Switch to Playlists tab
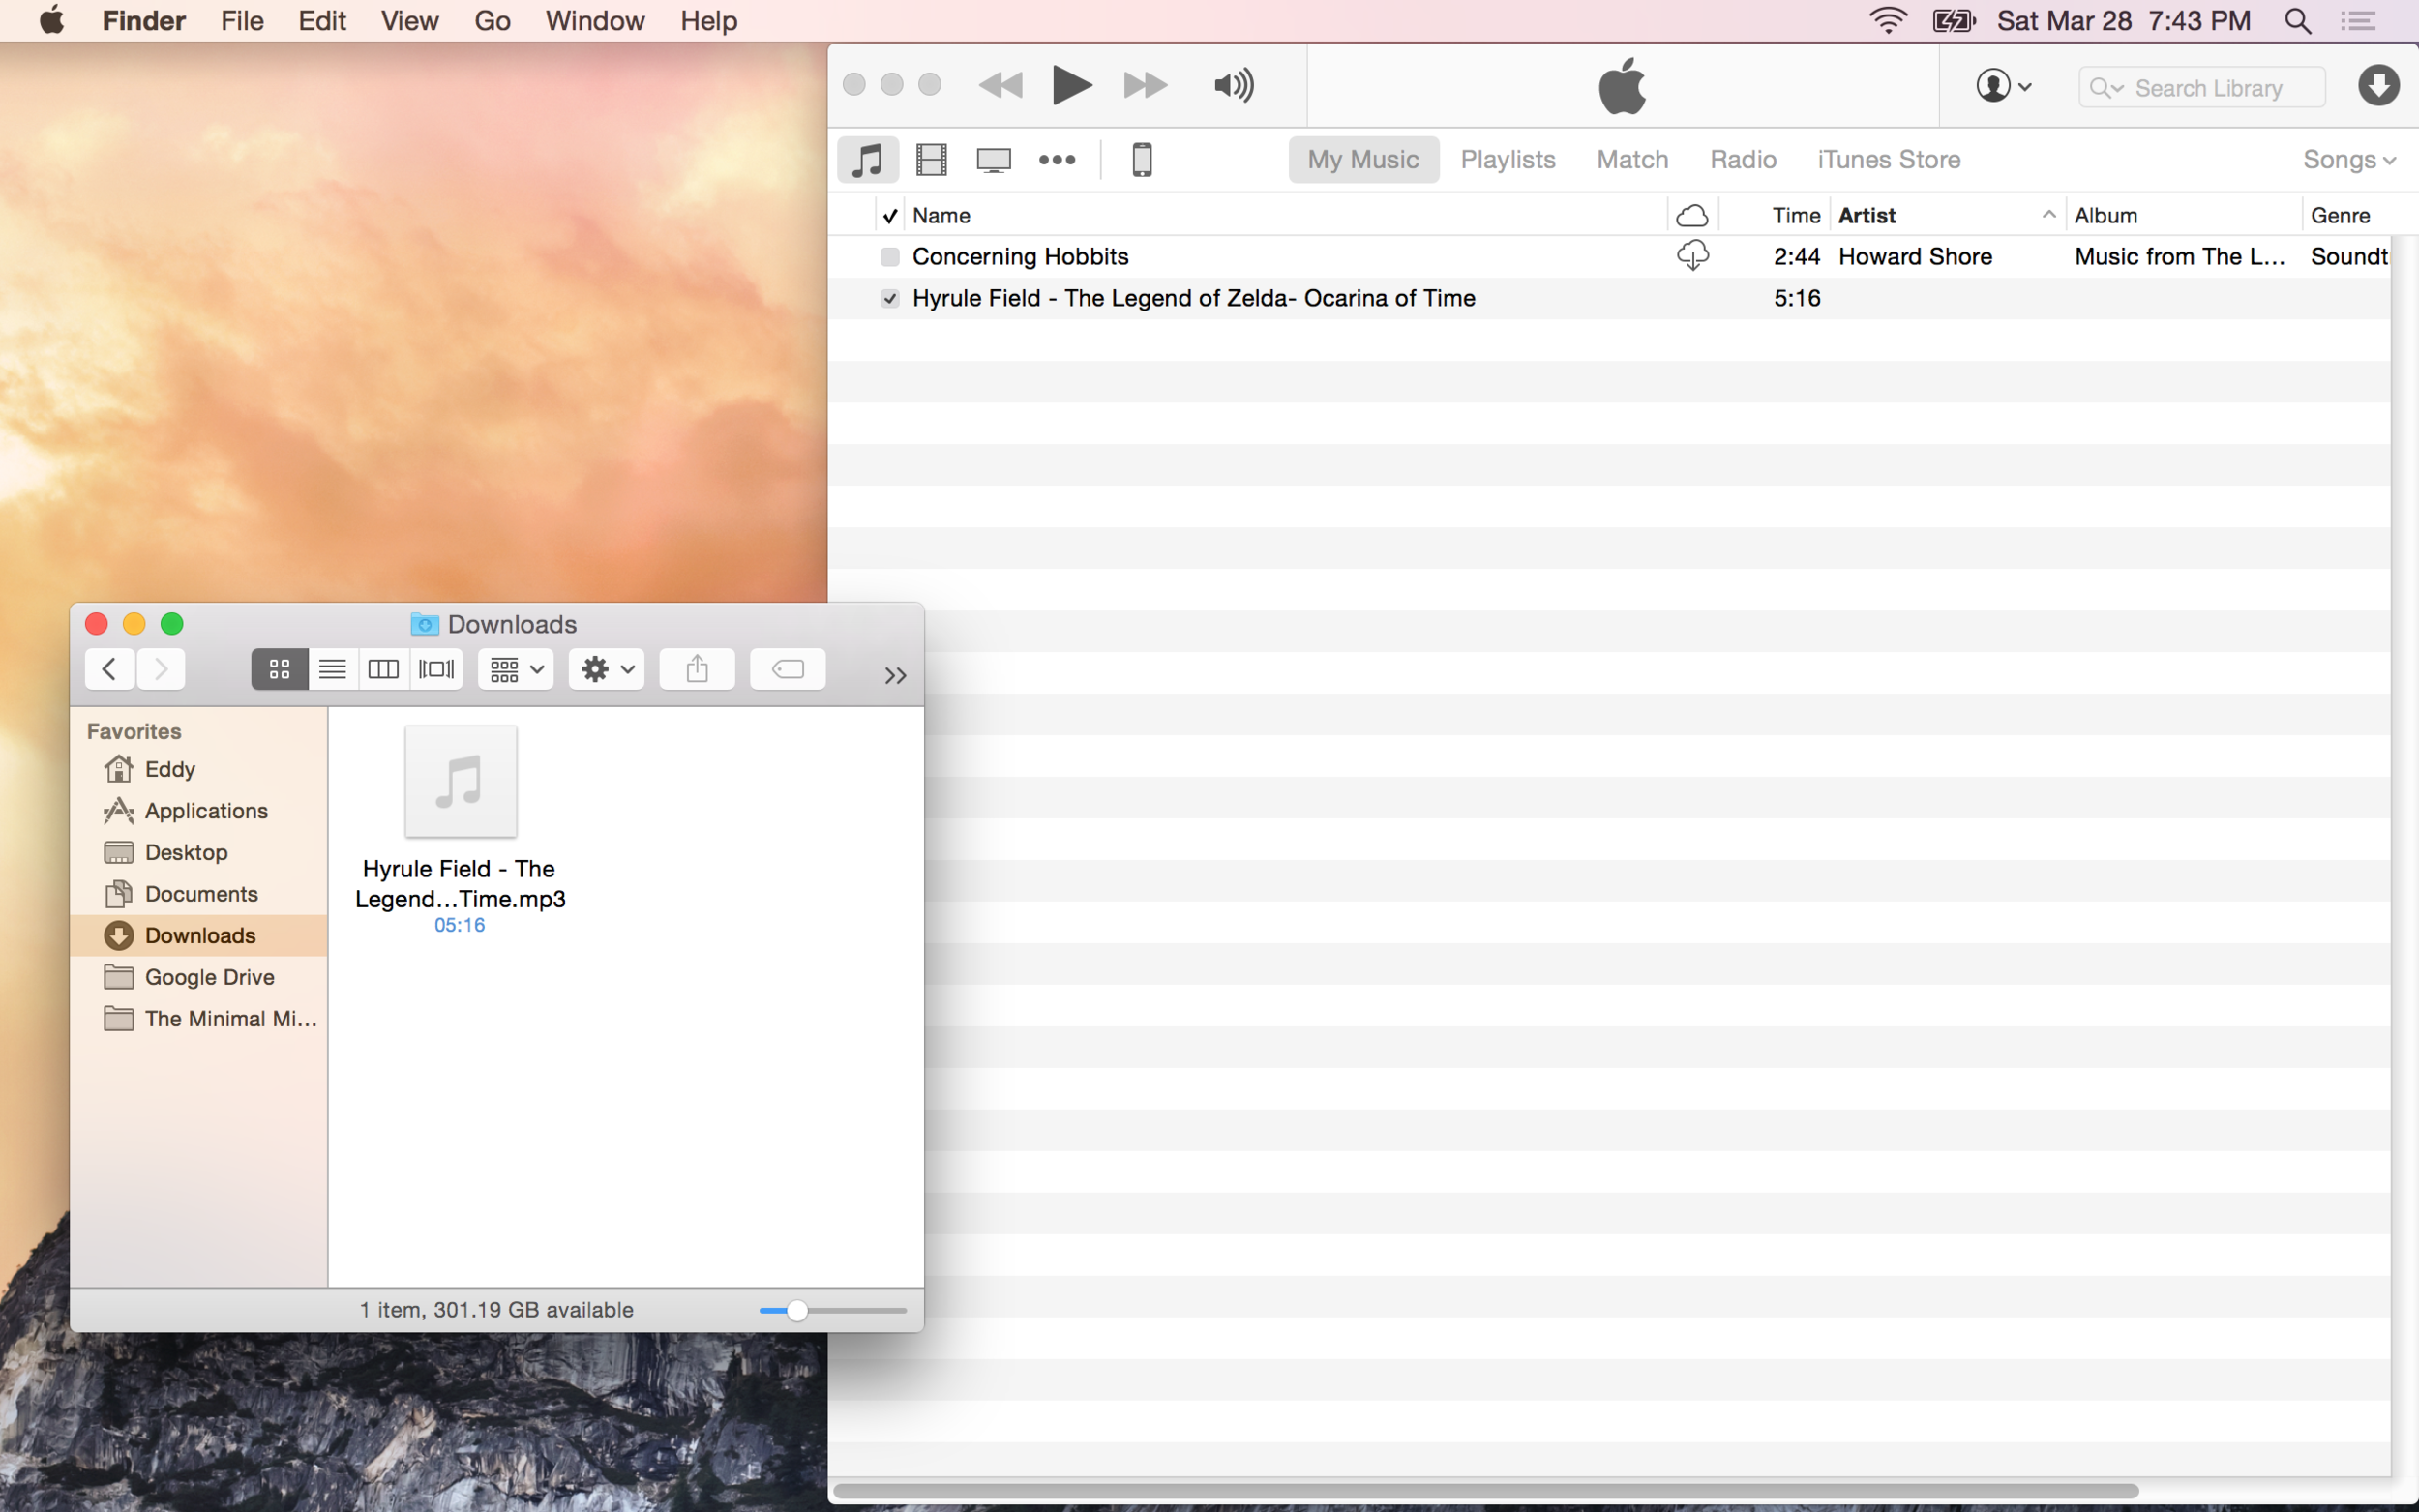This screenshot has height=1512, width=2419. (x=1507, y=159)
